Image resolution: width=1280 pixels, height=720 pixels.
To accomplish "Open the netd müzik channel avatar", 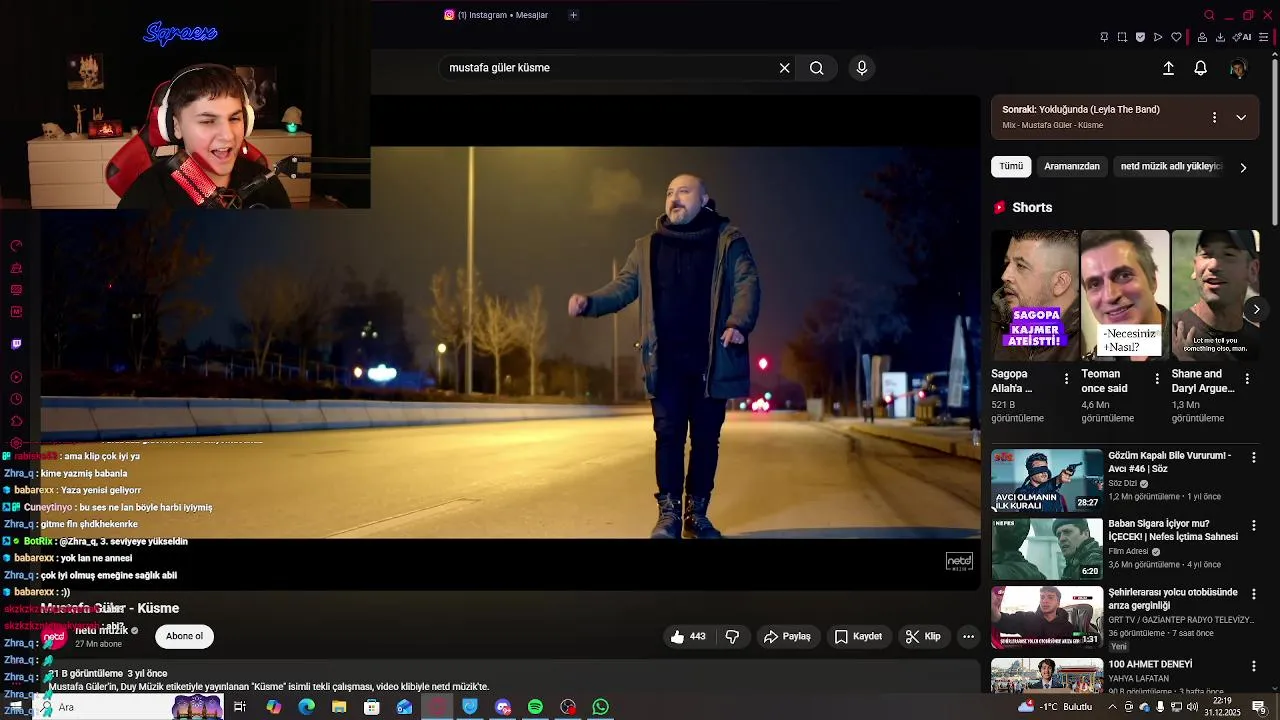I will tap(54, 636).
